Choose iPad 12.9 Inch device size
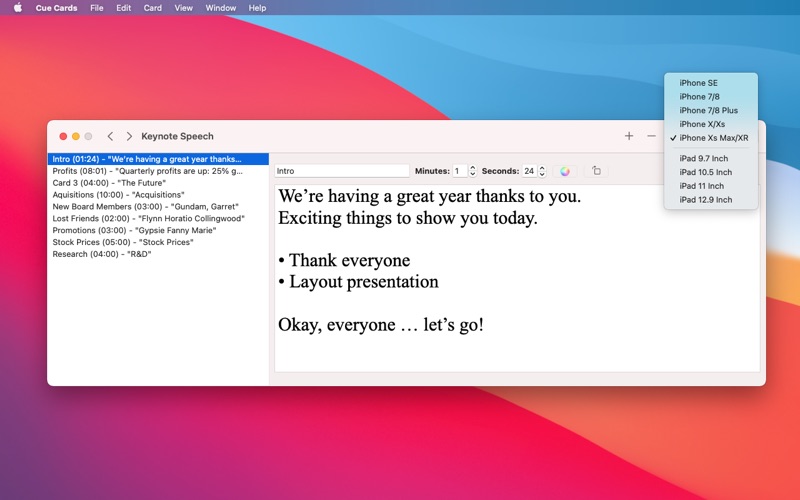800x500 pixels. (711, 199)
